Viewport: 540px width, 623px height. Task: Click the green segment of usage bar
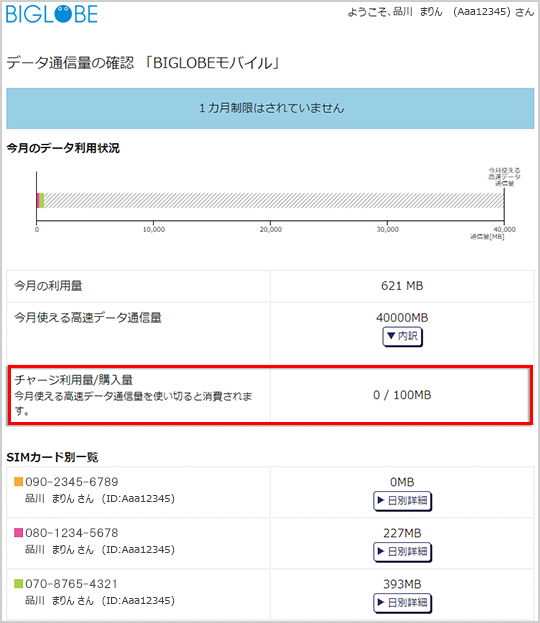[42, 200]
